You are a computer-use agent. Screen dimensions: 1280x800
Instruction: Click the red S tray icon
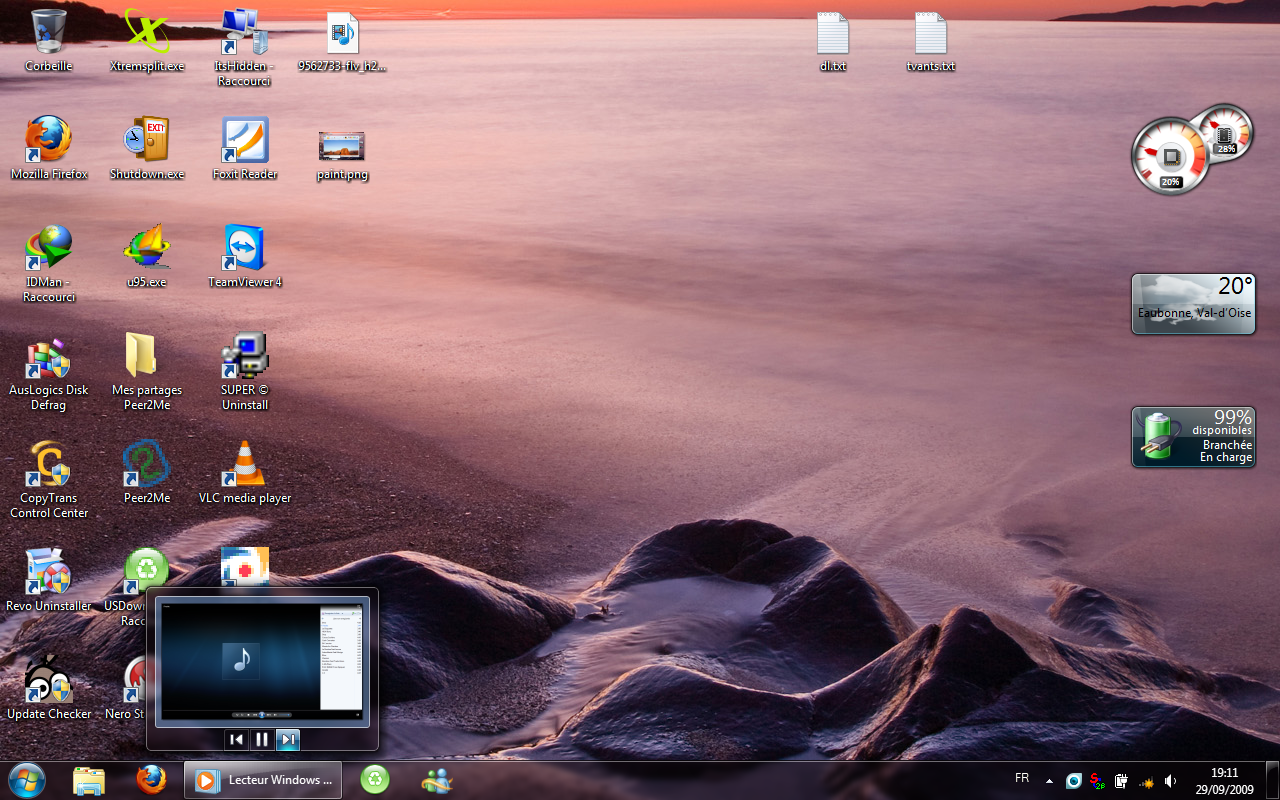click(1098, 781)
